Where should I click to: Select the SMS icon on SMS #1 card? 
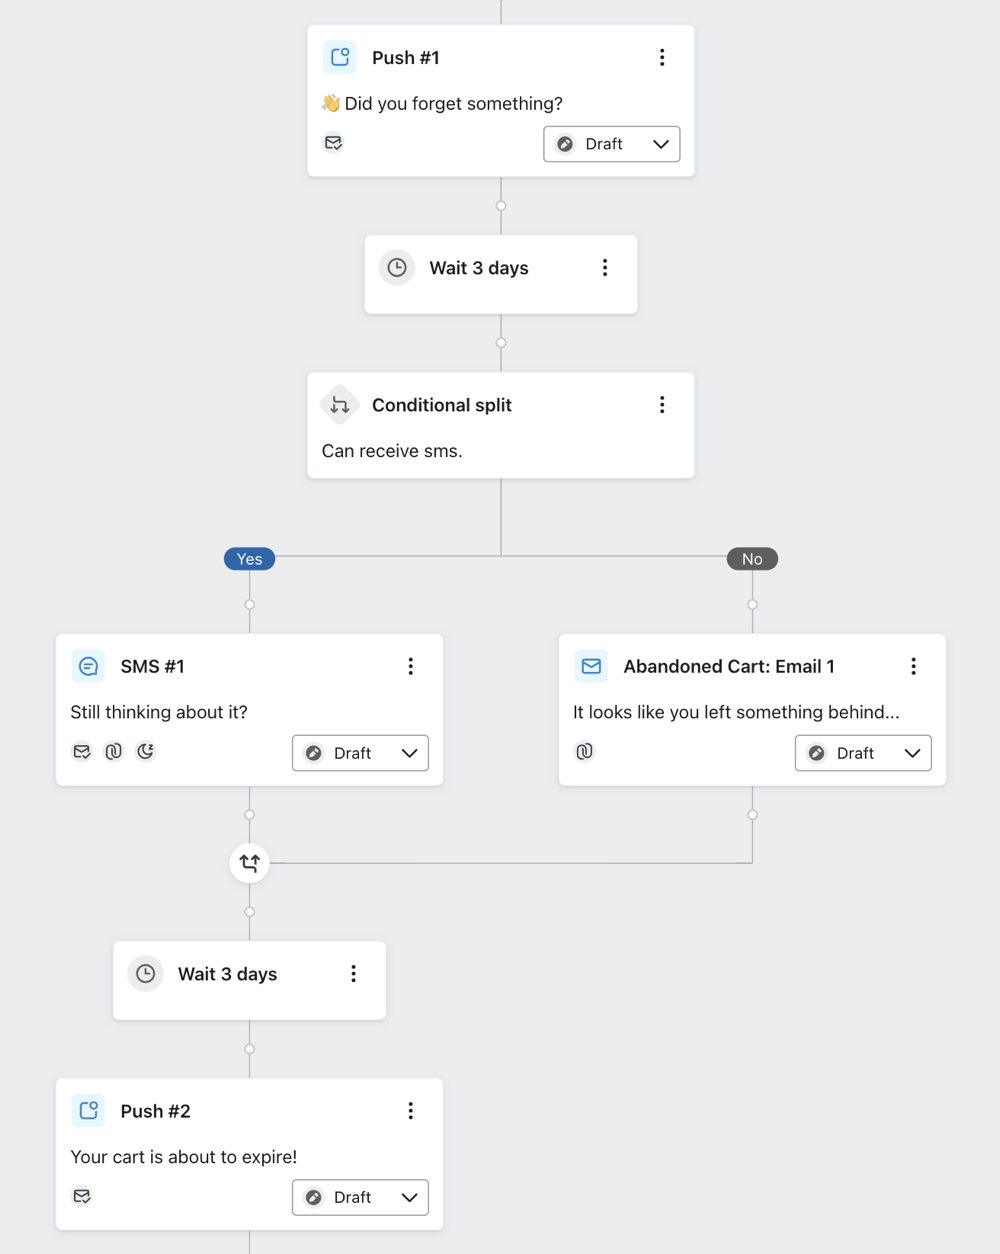pyautogui.click(x=88, y=666)
